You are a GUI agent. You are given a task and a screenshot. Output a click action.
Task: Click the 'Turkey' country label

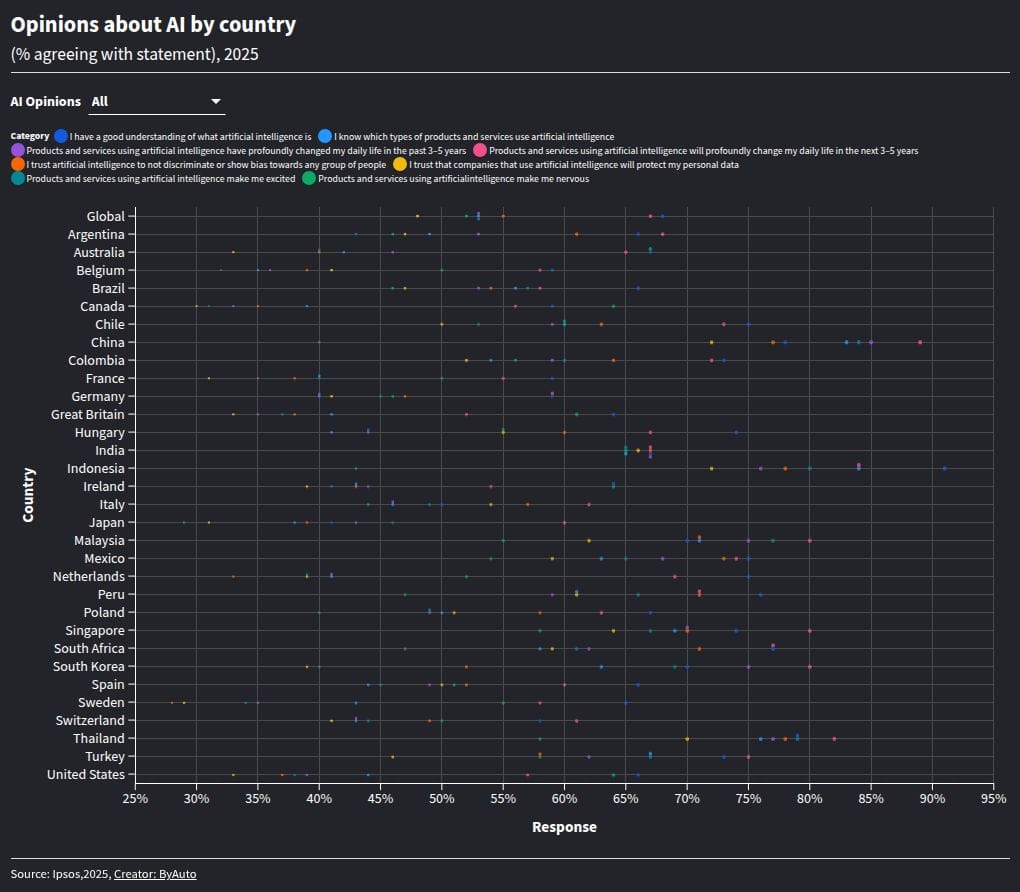click(105, 757)
